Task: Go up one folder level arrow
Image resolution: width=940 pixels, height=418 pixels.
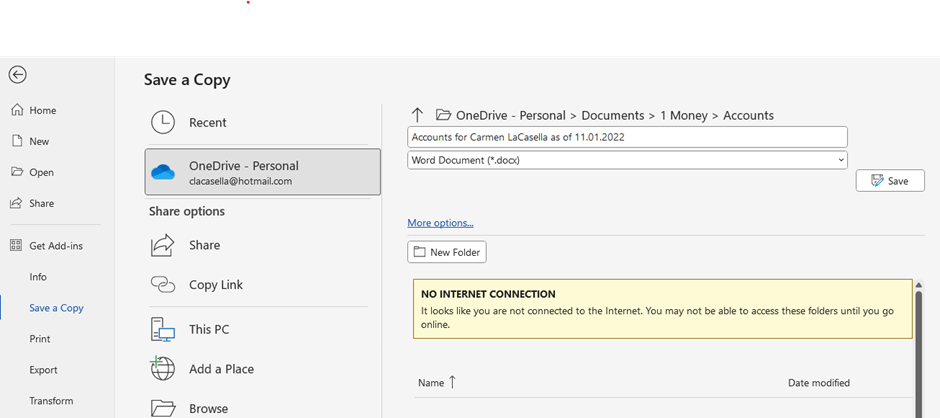Action: pos(417,115)
